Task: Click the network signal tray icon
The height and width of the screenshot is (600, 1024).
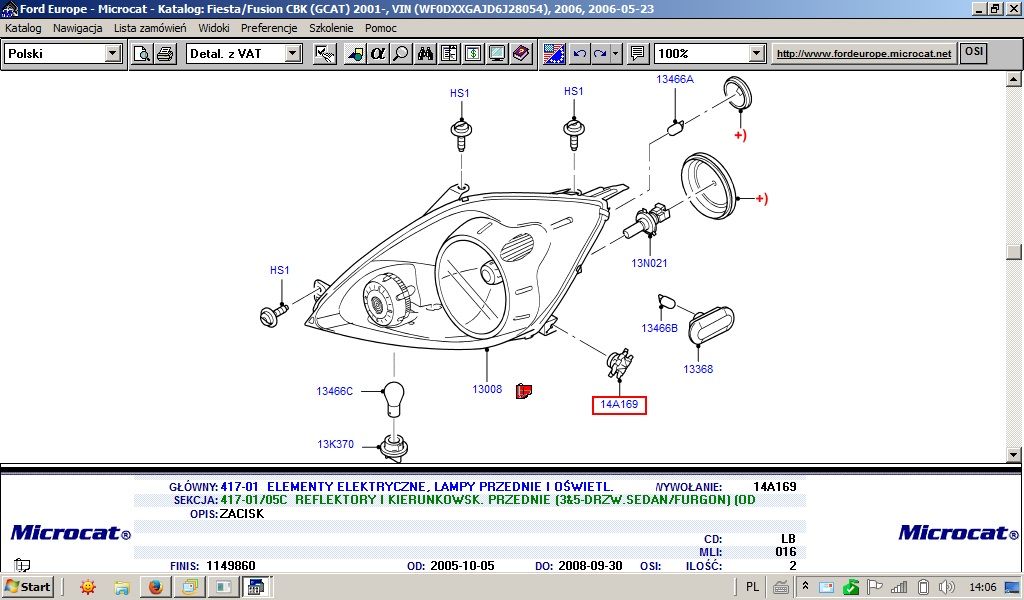Action: click(899, 587)
